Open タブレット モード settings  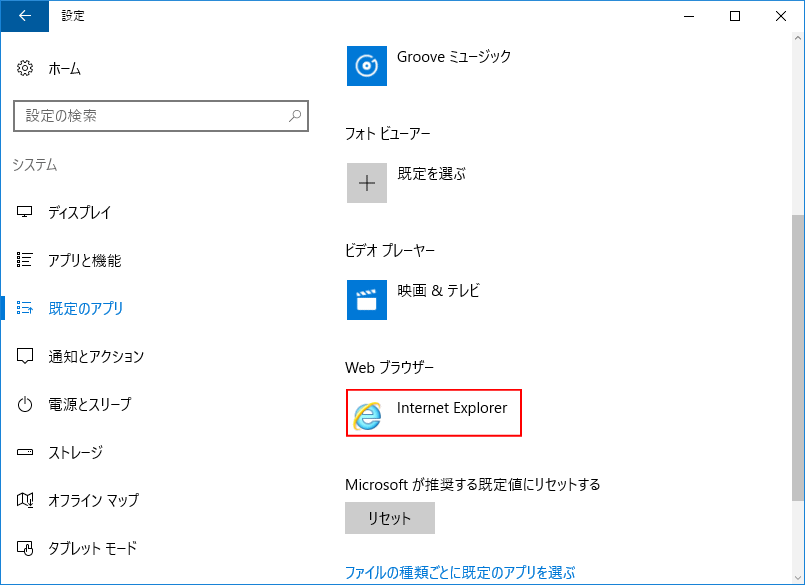coord(92,549)
